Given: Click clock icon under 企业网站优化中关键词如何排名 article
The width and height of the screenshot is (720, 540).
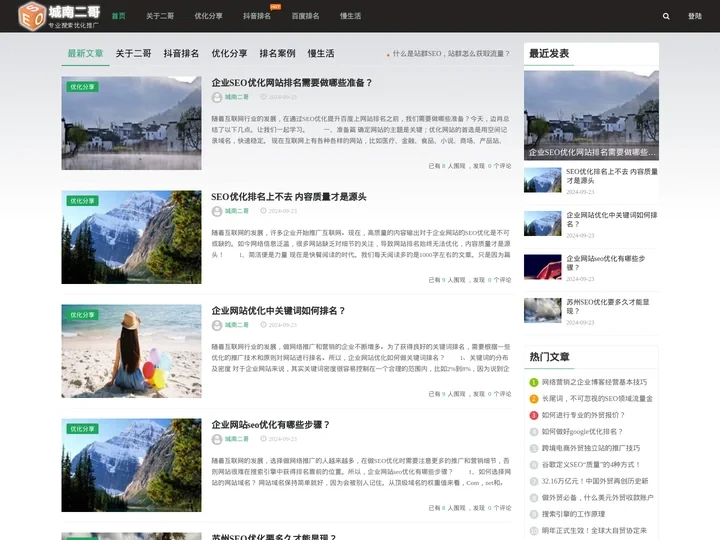Looking at the screenshot, I should (263, 325).
